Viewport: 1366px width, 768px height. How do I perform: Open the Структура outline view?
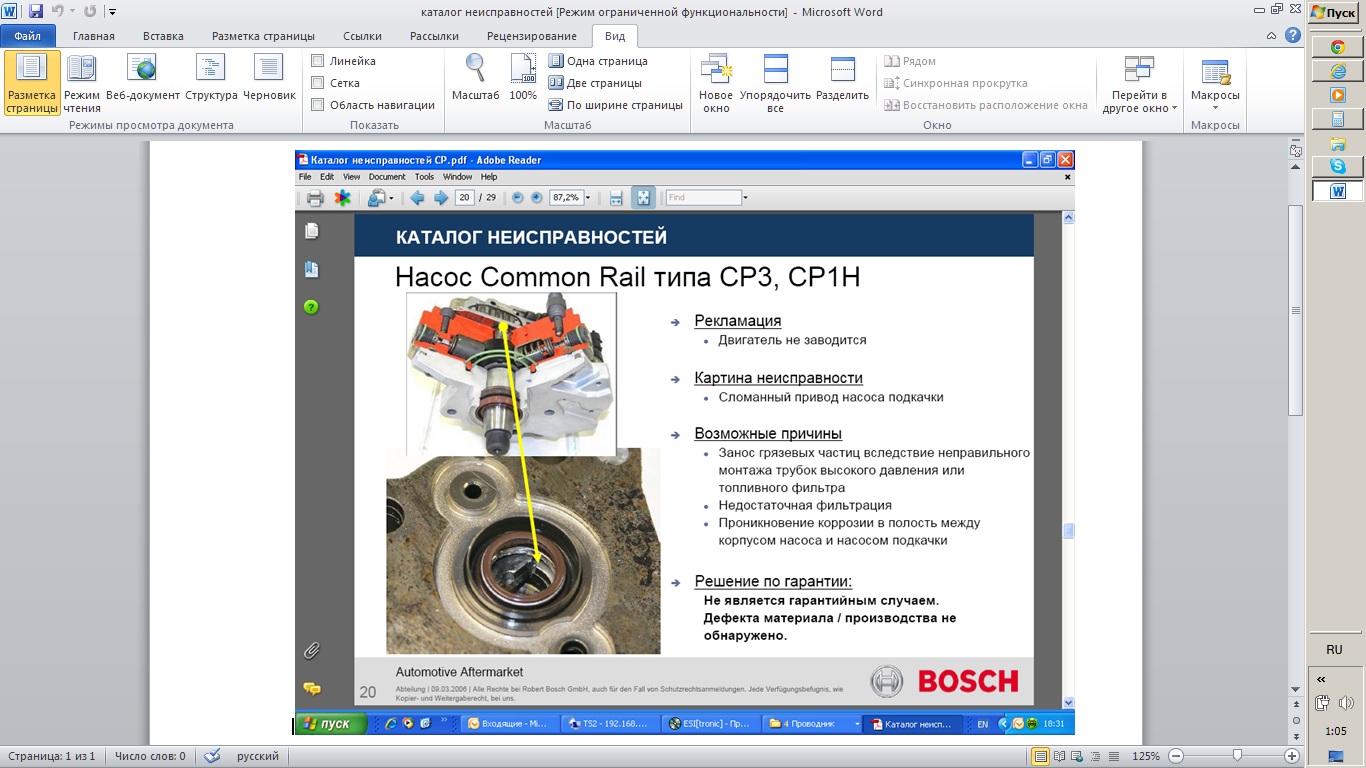click(211, 80)
